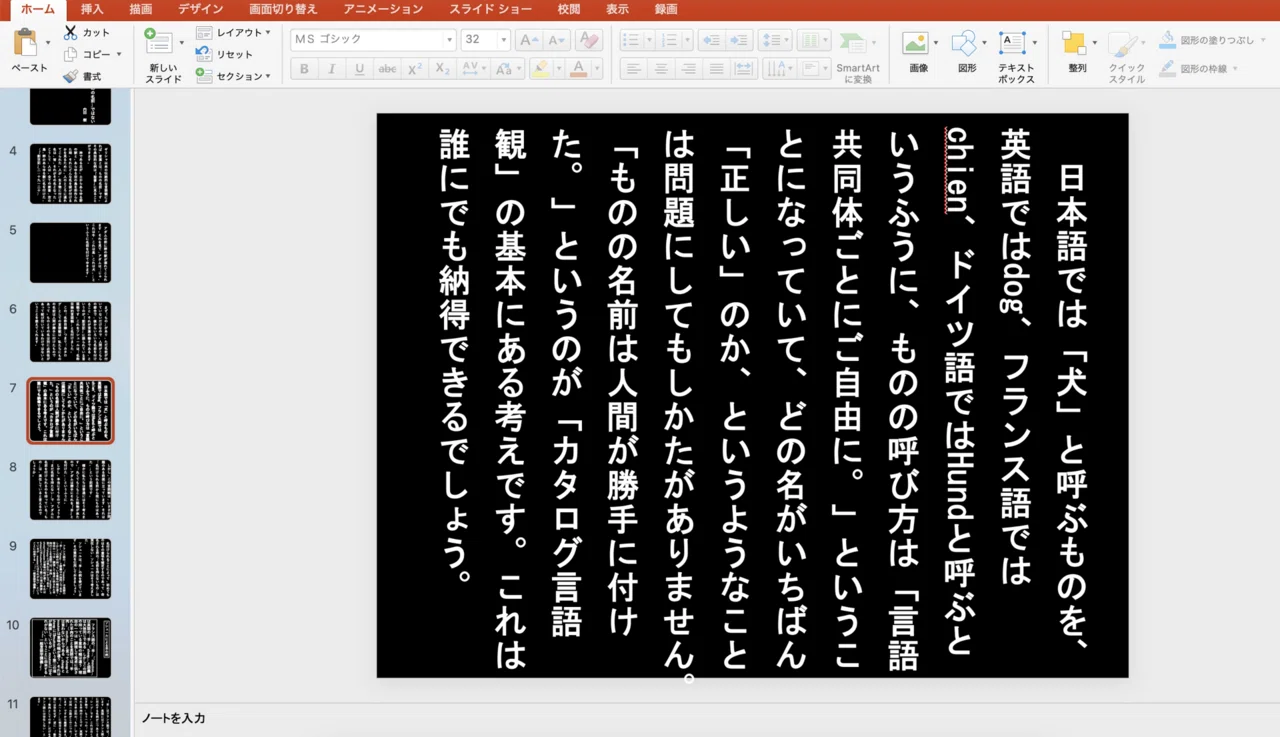This screenshot has height=737, width=1280.
Task: Select slide 8 thumbnail
Action: pos(70,489)
